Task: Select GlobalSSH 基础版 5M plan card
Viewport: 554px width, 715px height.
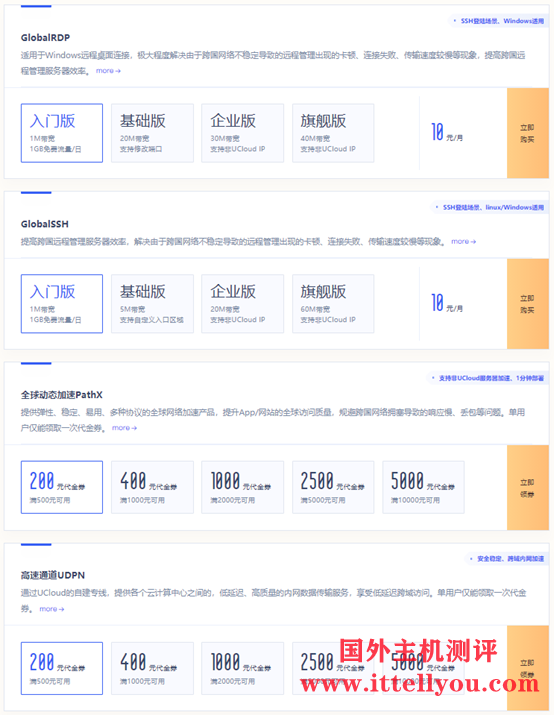Action: [152, 304]
